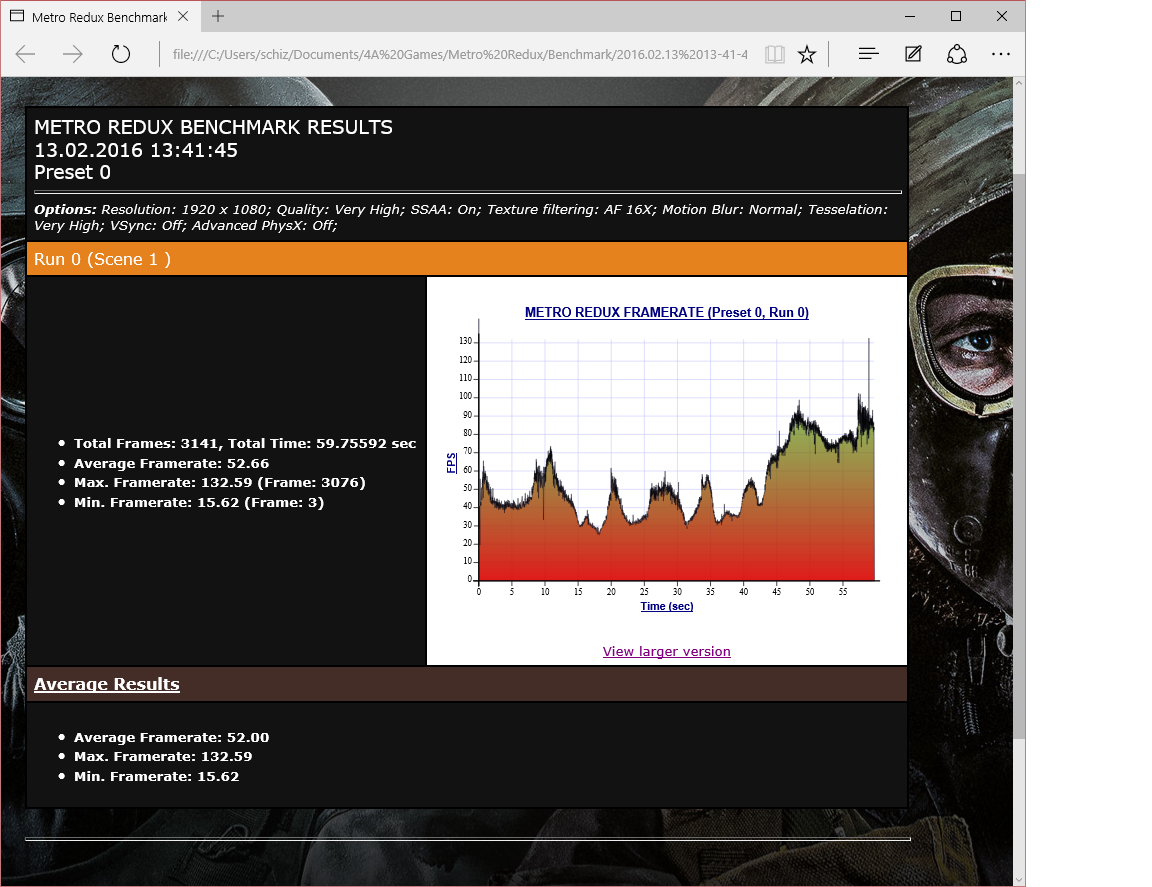The image size is (1152, 887).
Task: Open the View larger version link
Action: point(666,651)
